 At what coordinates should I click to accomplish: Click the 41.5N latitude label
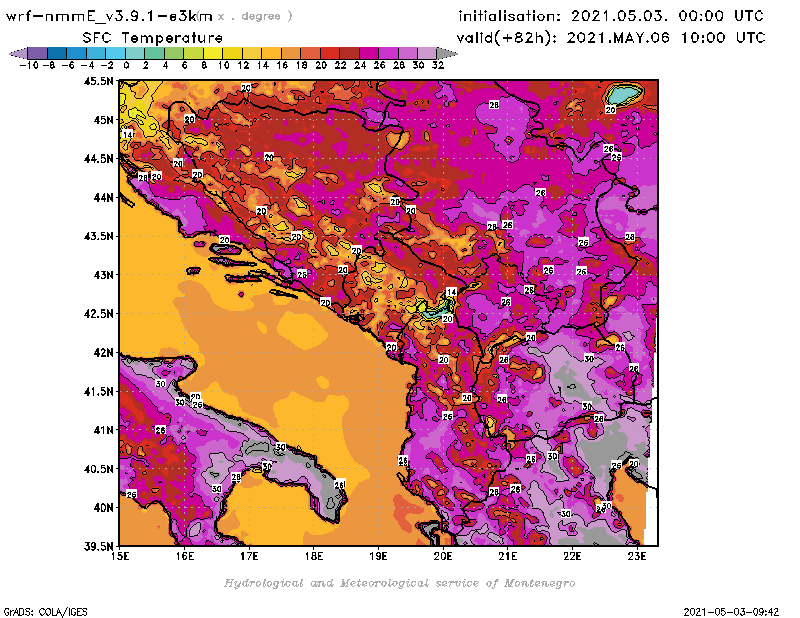98,391
